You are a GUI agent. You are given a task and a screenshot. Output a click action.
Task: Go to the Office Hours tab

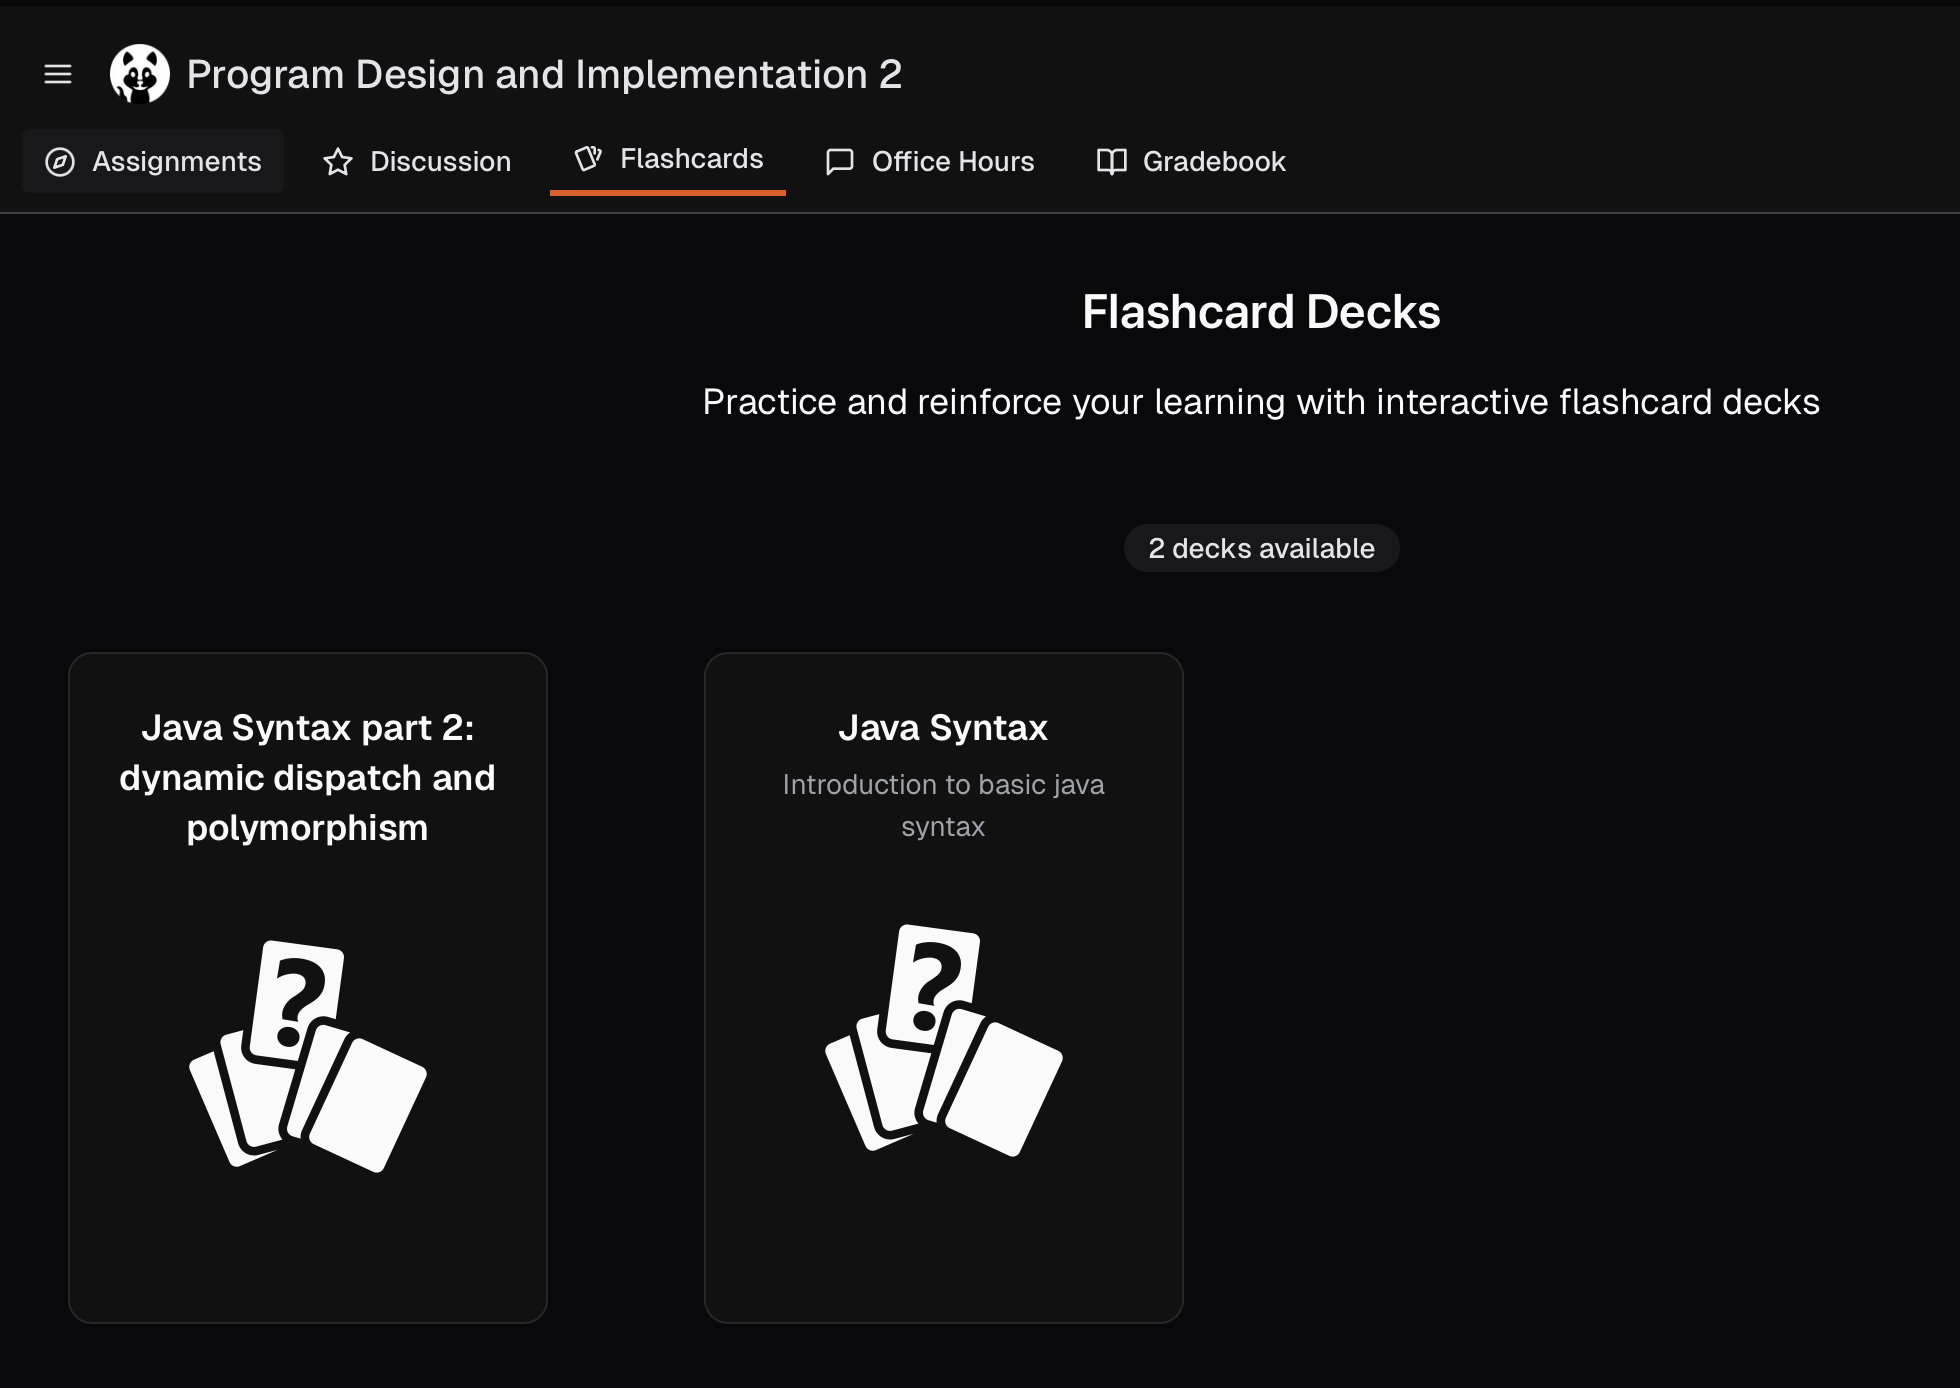[x=952, y=162]
